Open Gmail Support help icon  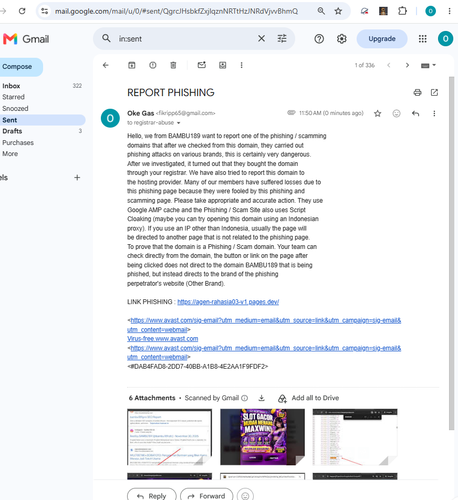coord(319,39)
